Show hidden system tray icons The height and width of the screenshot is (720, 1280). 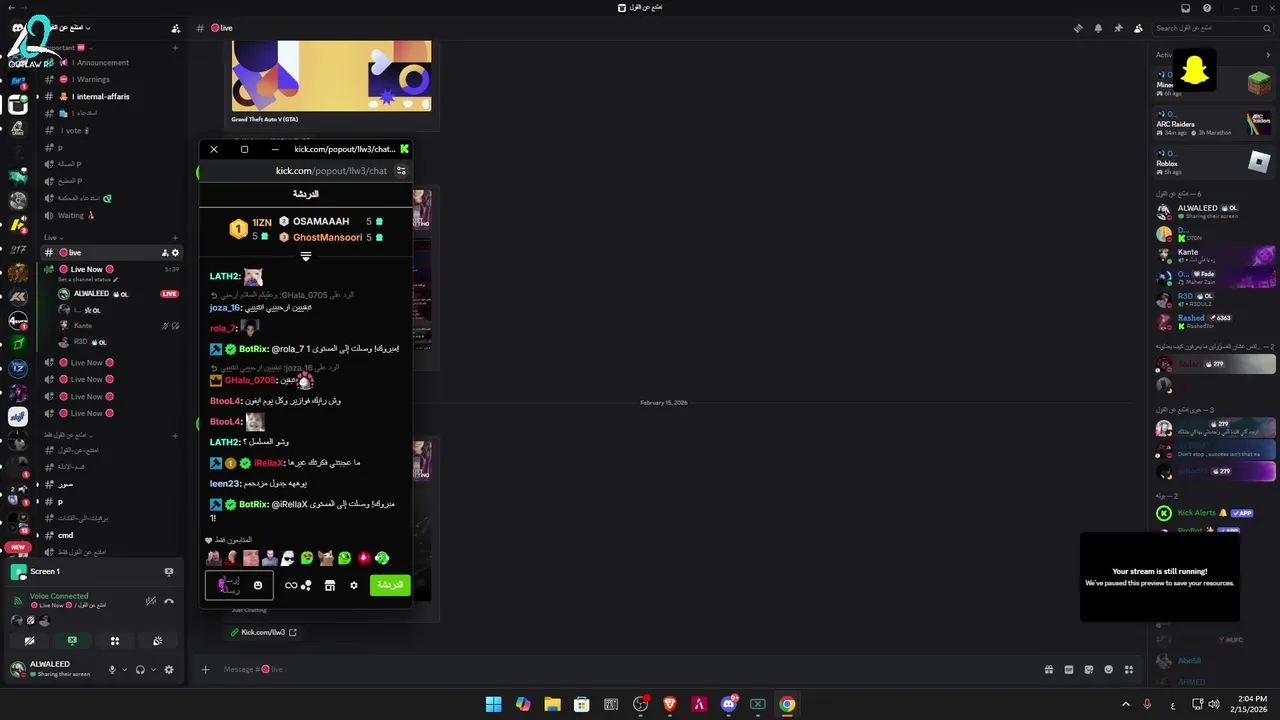tap(1126, 704)
